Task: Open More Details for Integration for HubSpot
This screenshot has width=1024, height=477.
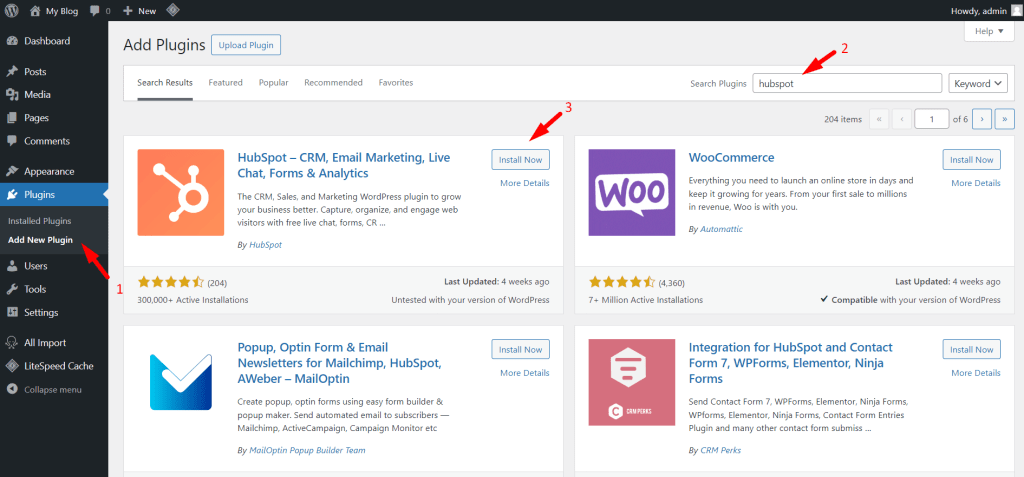Action: point(976,373)
